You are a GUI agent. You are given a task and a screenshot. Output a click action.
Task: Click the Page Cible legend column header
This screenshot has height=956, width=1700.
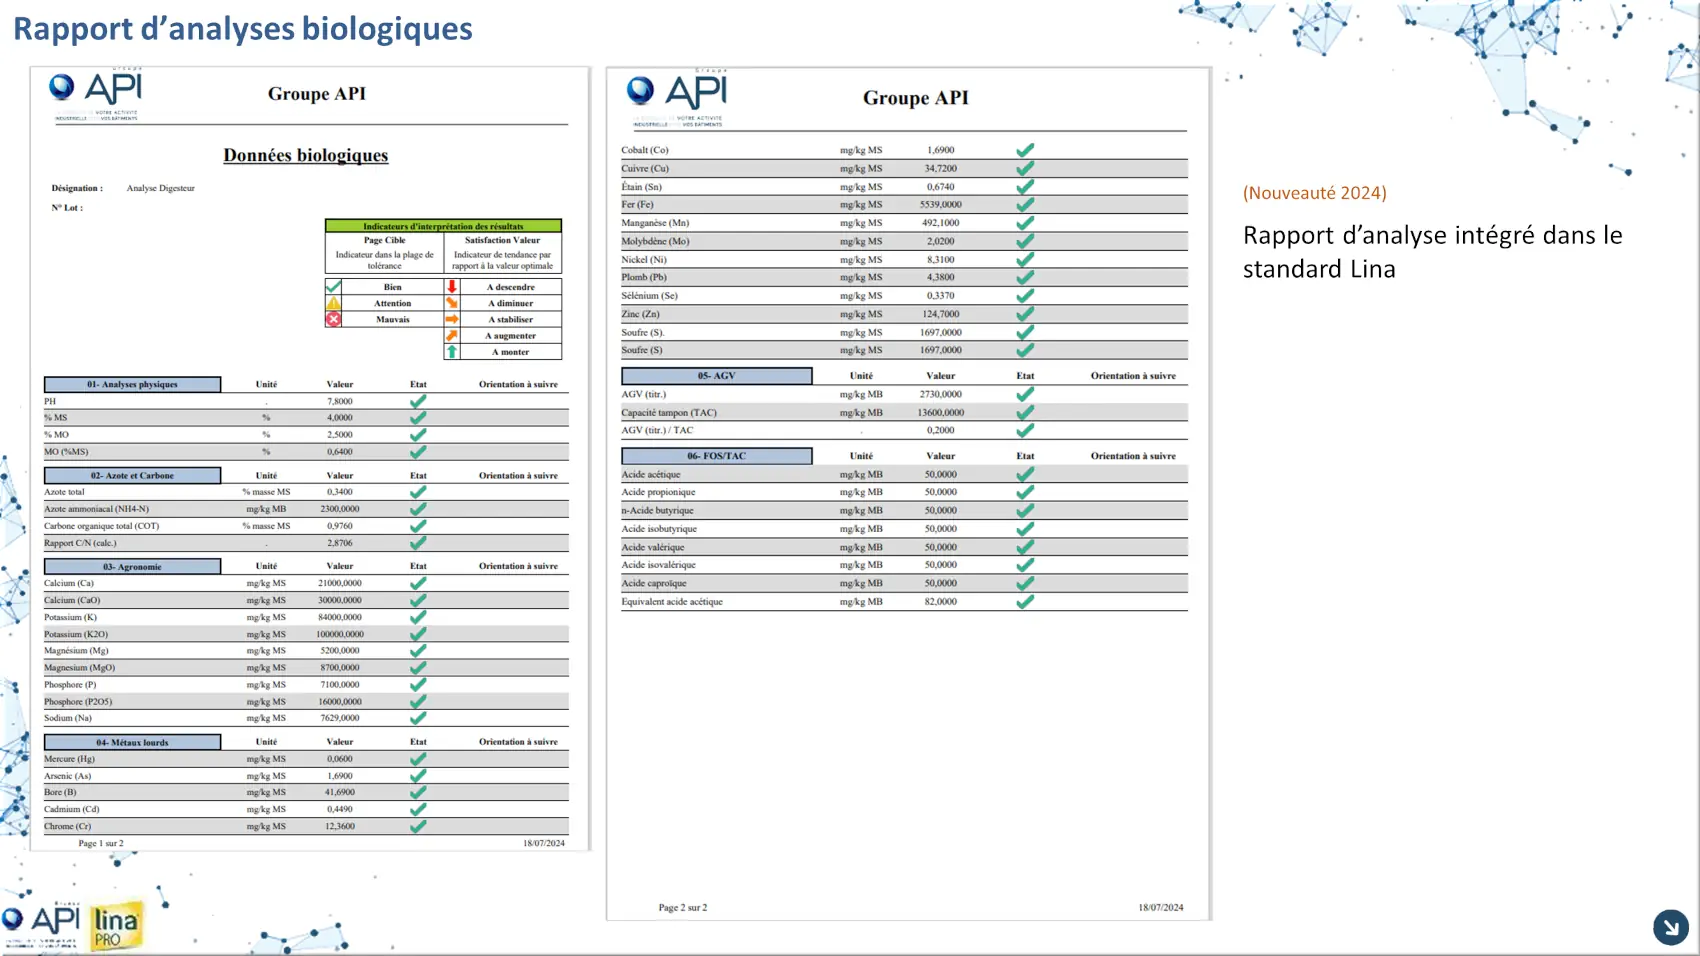384,240
